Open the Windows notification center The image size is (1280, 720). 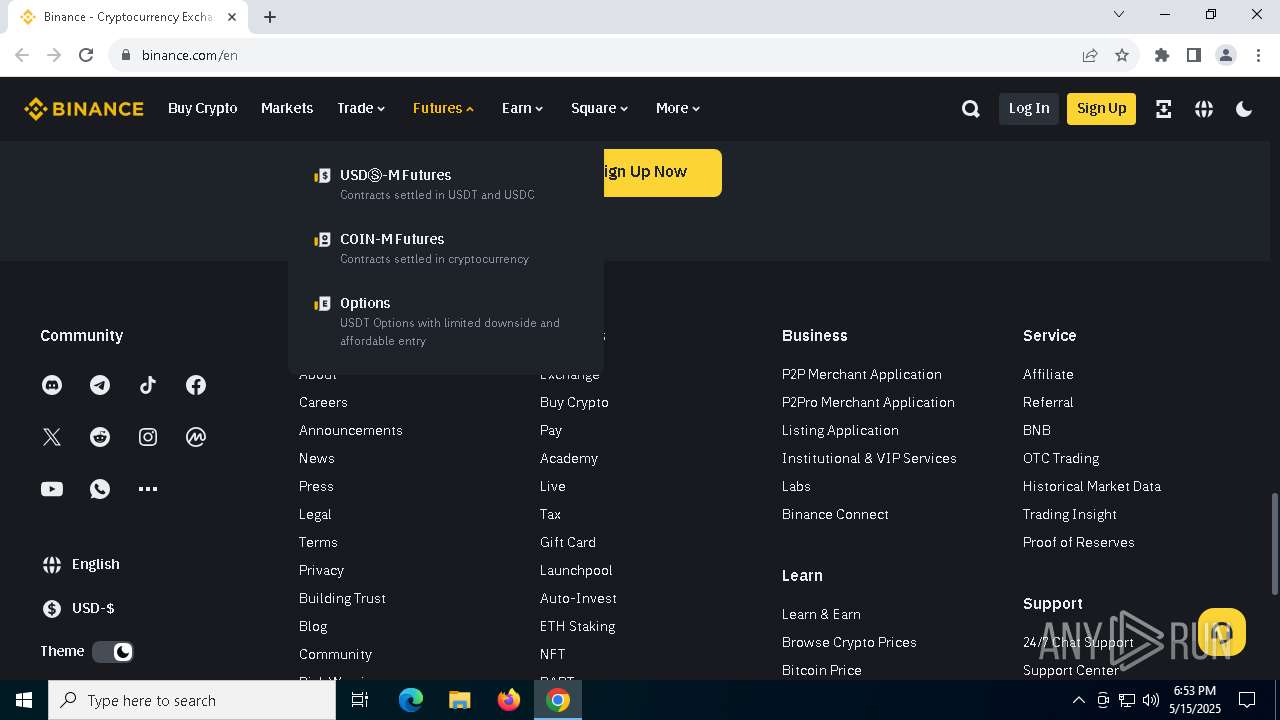1247,700
